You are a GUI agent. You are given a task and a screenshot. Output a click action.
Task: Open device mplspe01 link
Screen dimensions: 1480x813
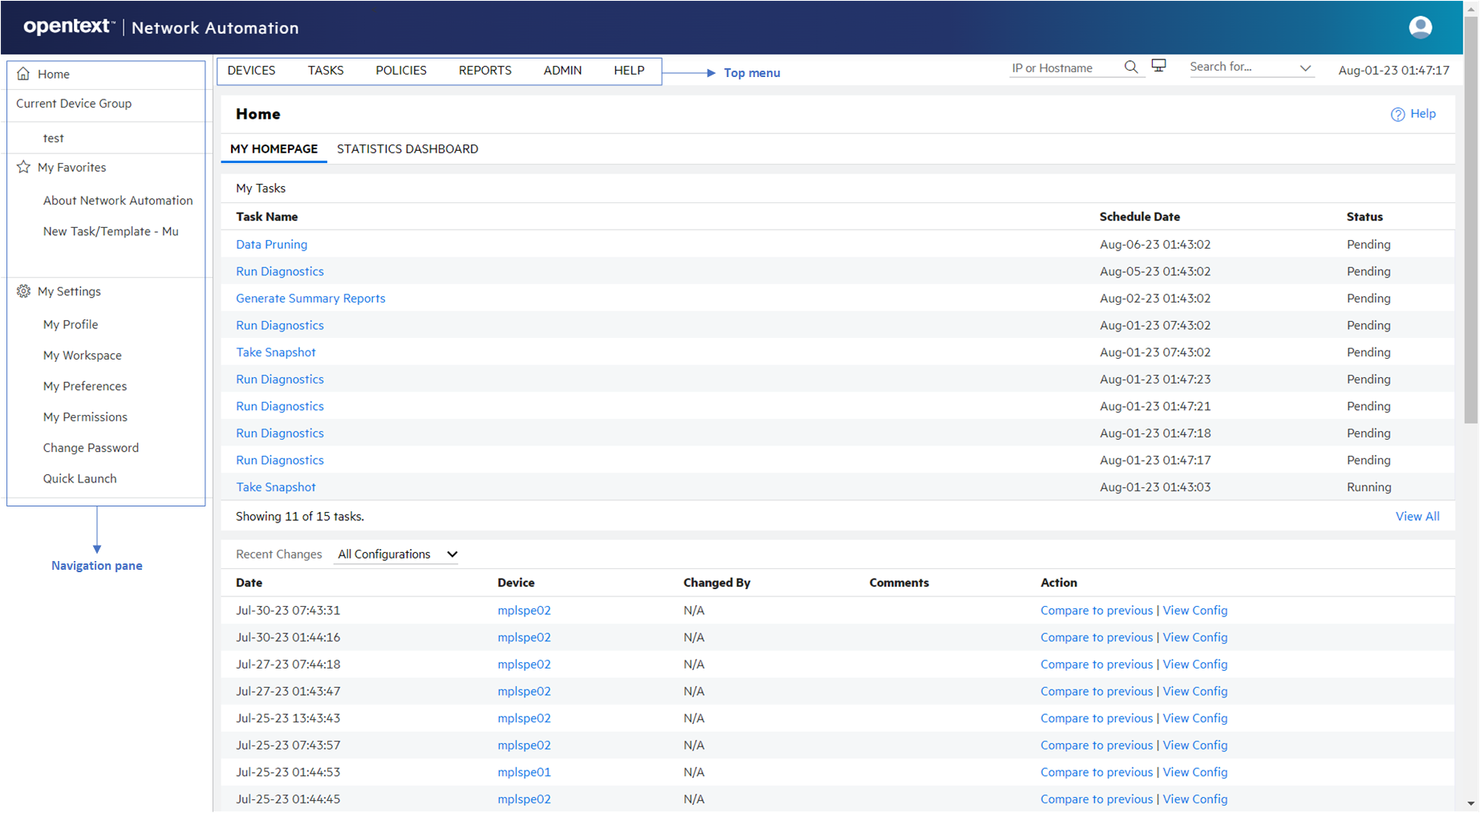(x=524, y=772)
